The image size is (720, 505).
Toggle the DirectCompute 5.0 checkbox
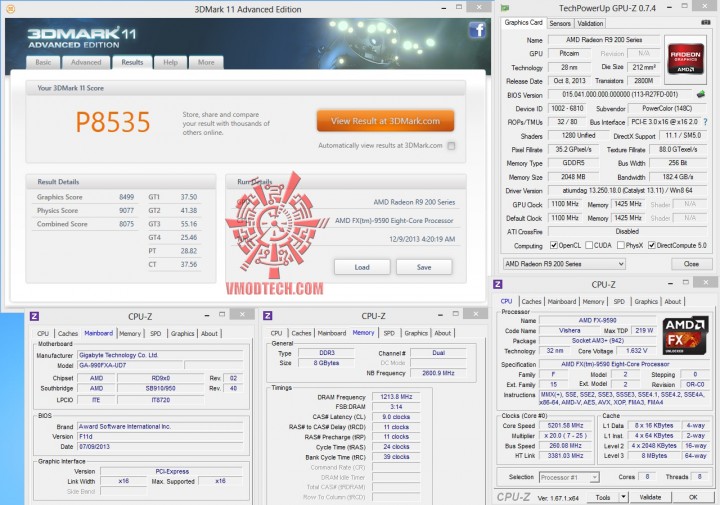click(652, 245)
